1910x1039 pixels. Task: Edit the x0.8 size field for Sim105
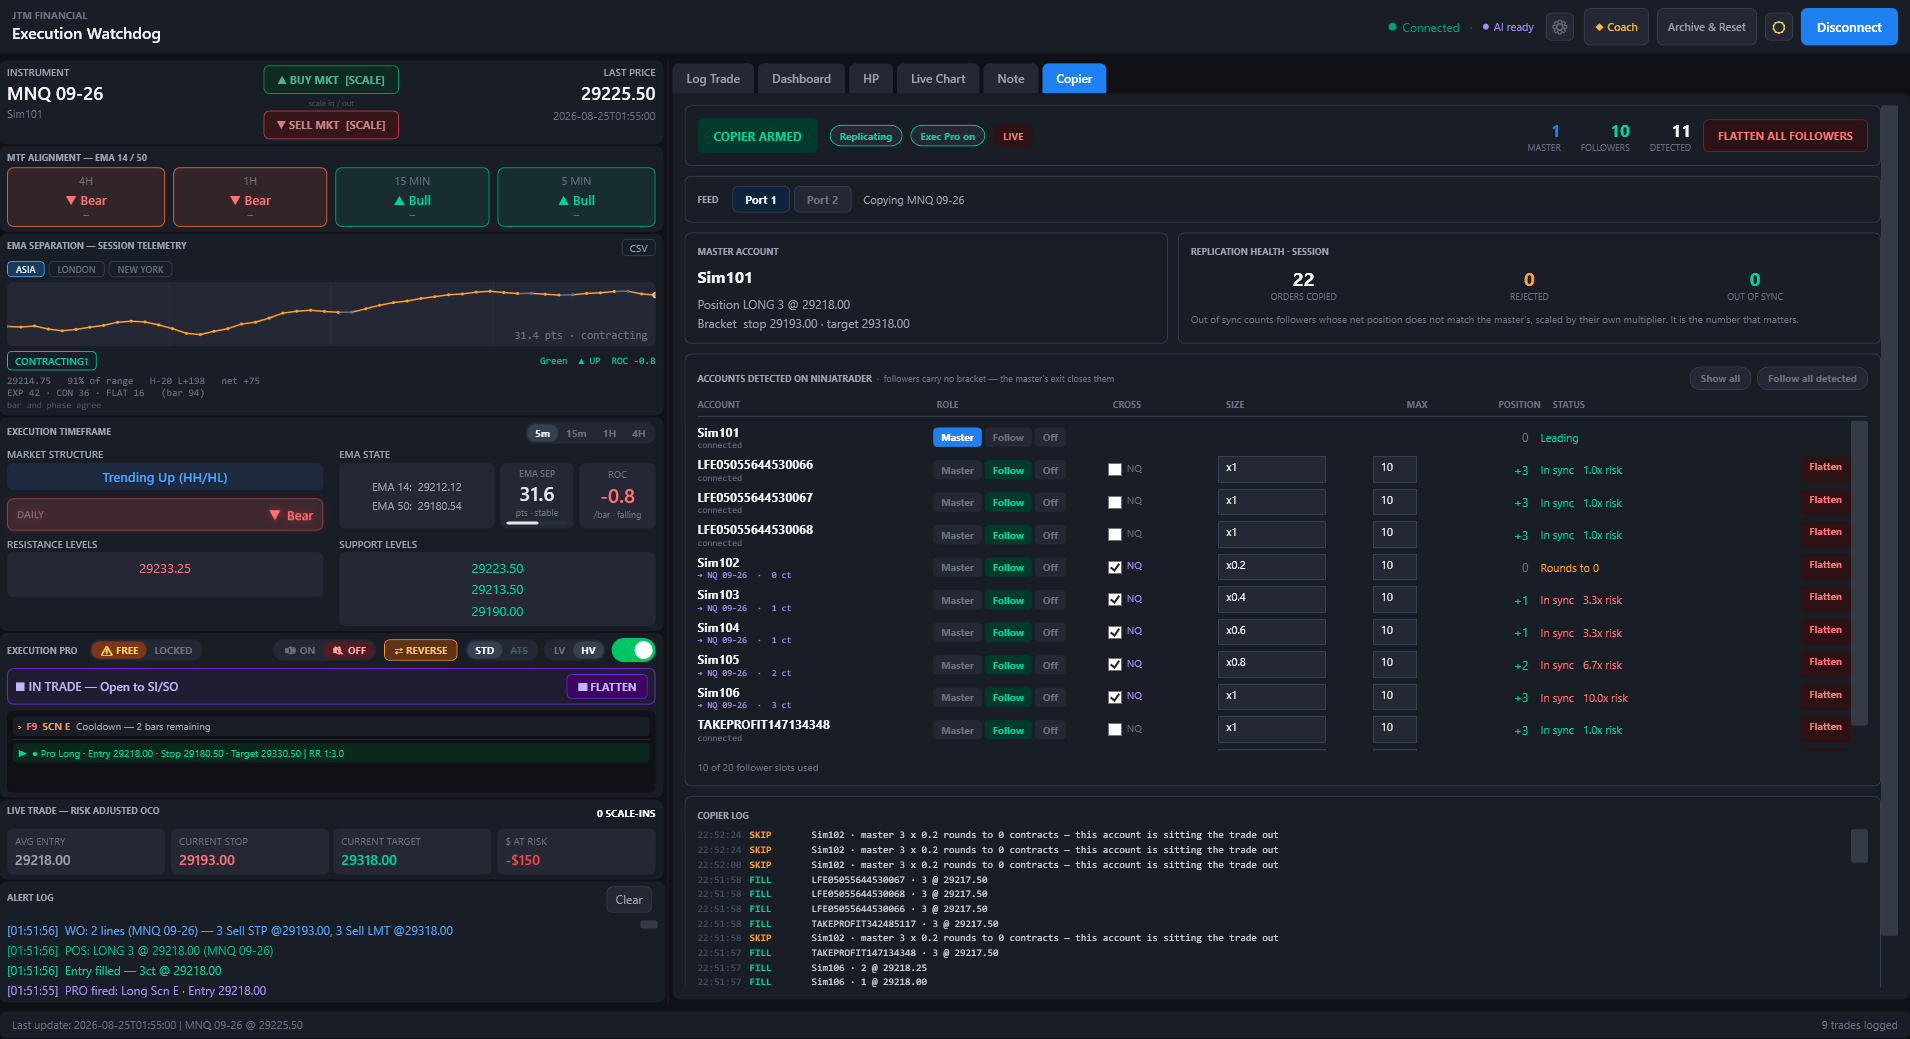tap(1271, 664)
